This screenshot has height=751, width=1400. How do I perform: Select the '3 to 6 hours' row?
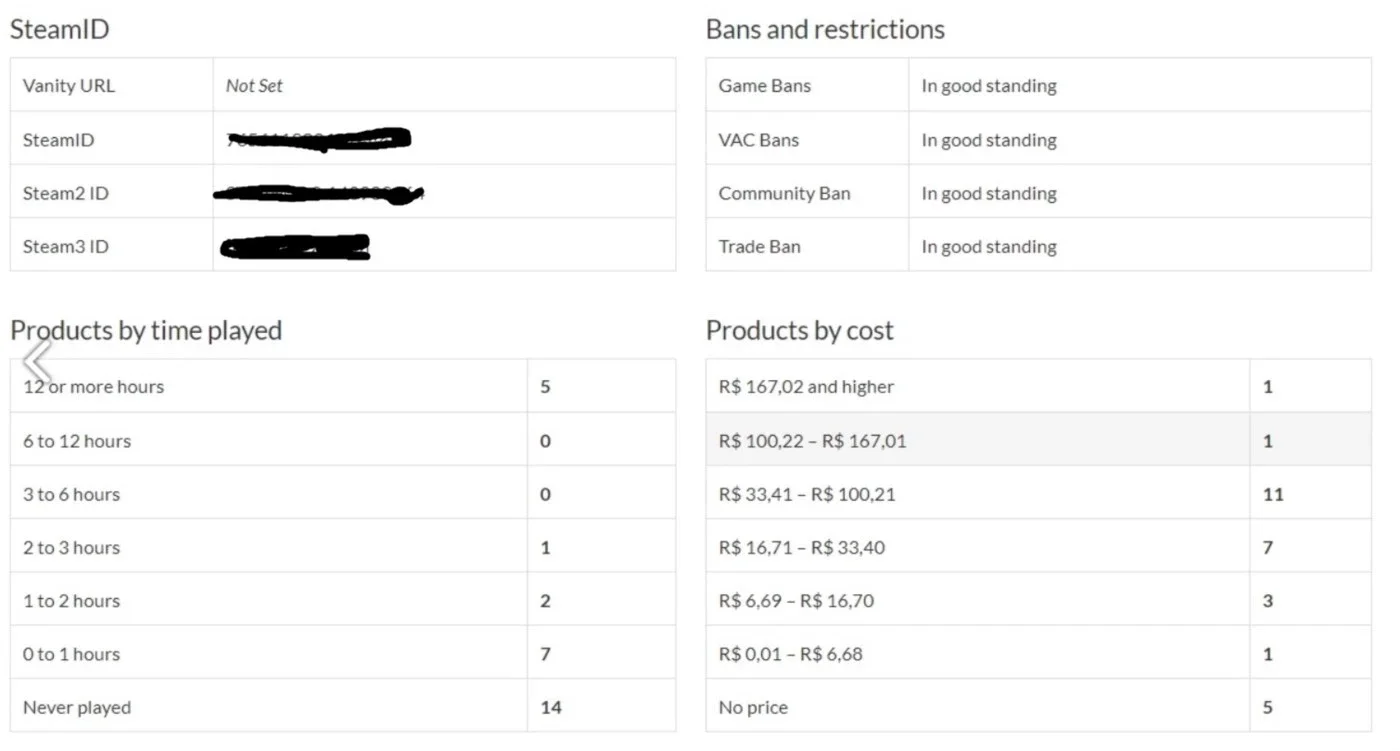point(343,494)
